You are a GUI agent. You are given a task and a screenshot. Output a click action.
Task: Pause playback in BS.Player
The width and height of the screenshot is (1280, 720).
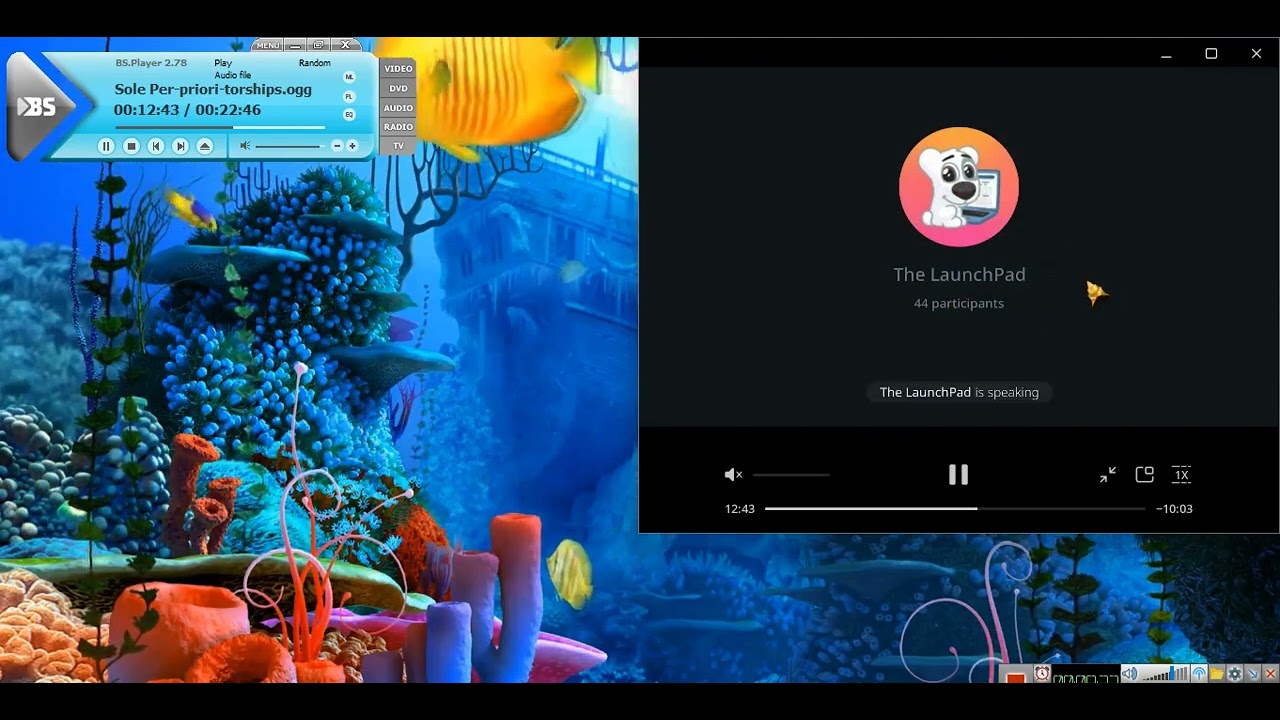pos(105,146)
